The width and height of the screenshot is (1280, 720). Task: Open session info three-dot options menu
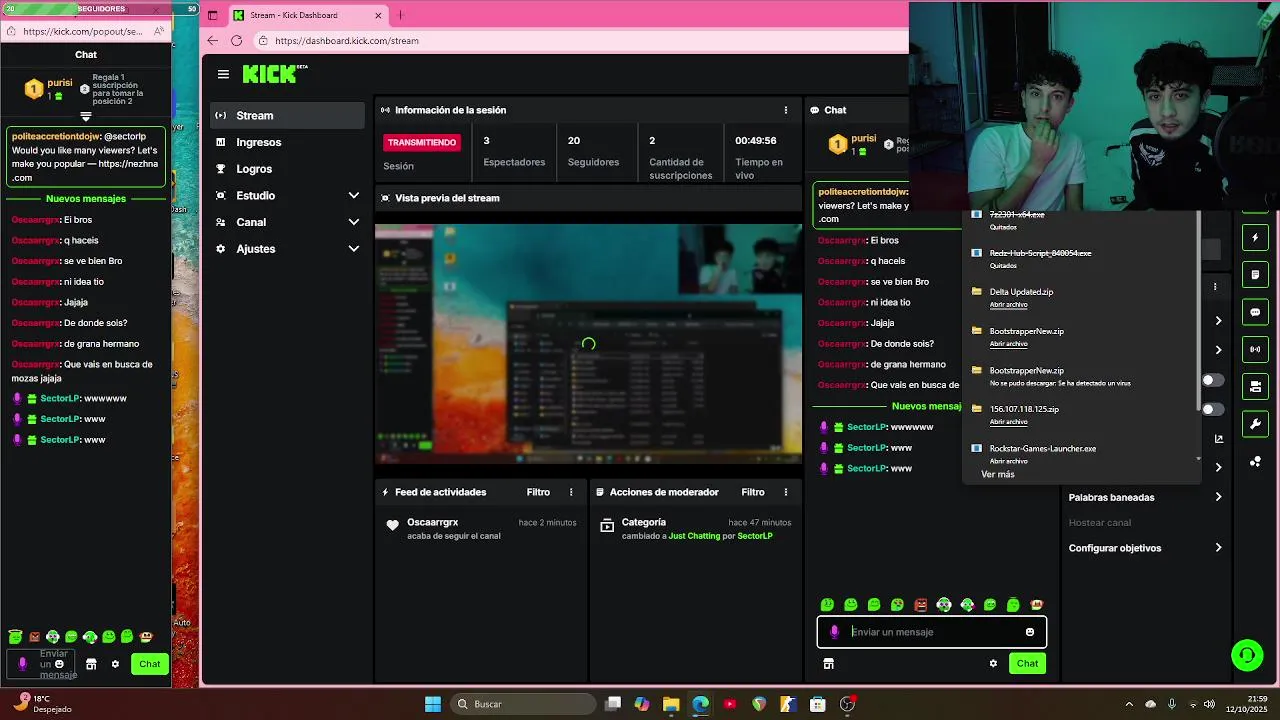[x=785, y=110]
